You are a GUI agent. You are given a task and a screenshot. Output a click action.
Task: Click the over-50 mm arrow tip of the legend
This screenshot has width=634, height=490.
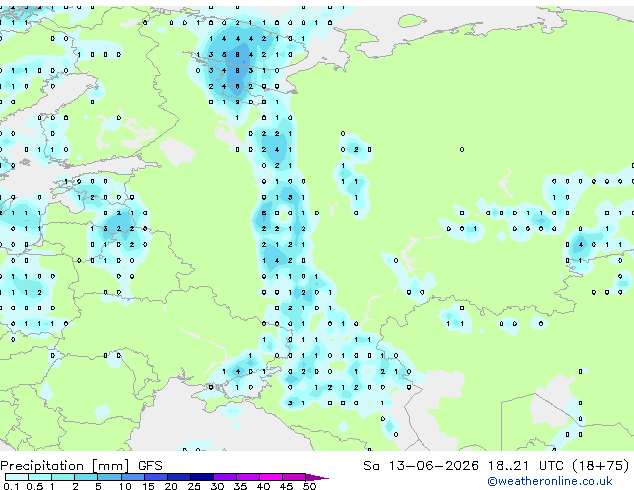(x=317, y=477)
